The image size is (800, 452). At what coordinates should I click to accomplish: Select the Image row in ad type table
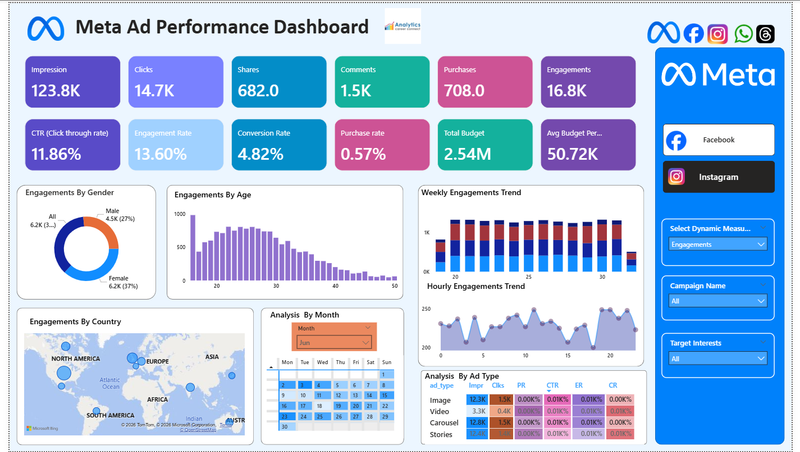tap(531, 400)
